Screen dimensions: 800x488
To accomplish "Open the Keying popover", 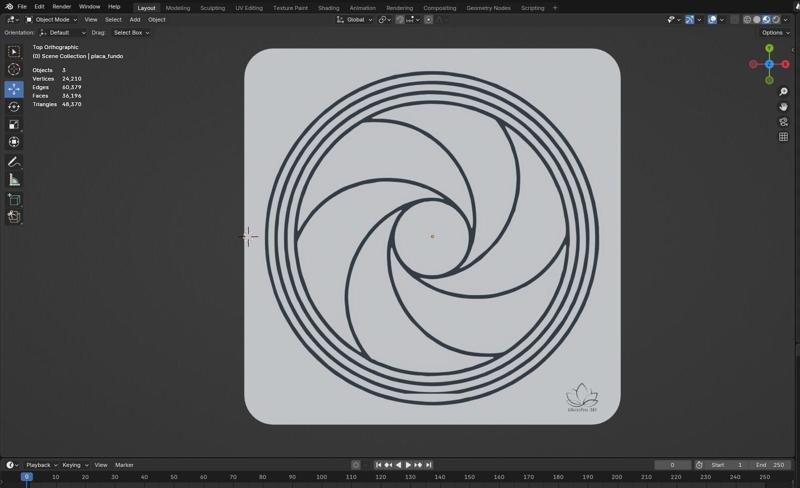I will (x=74, y=465).
